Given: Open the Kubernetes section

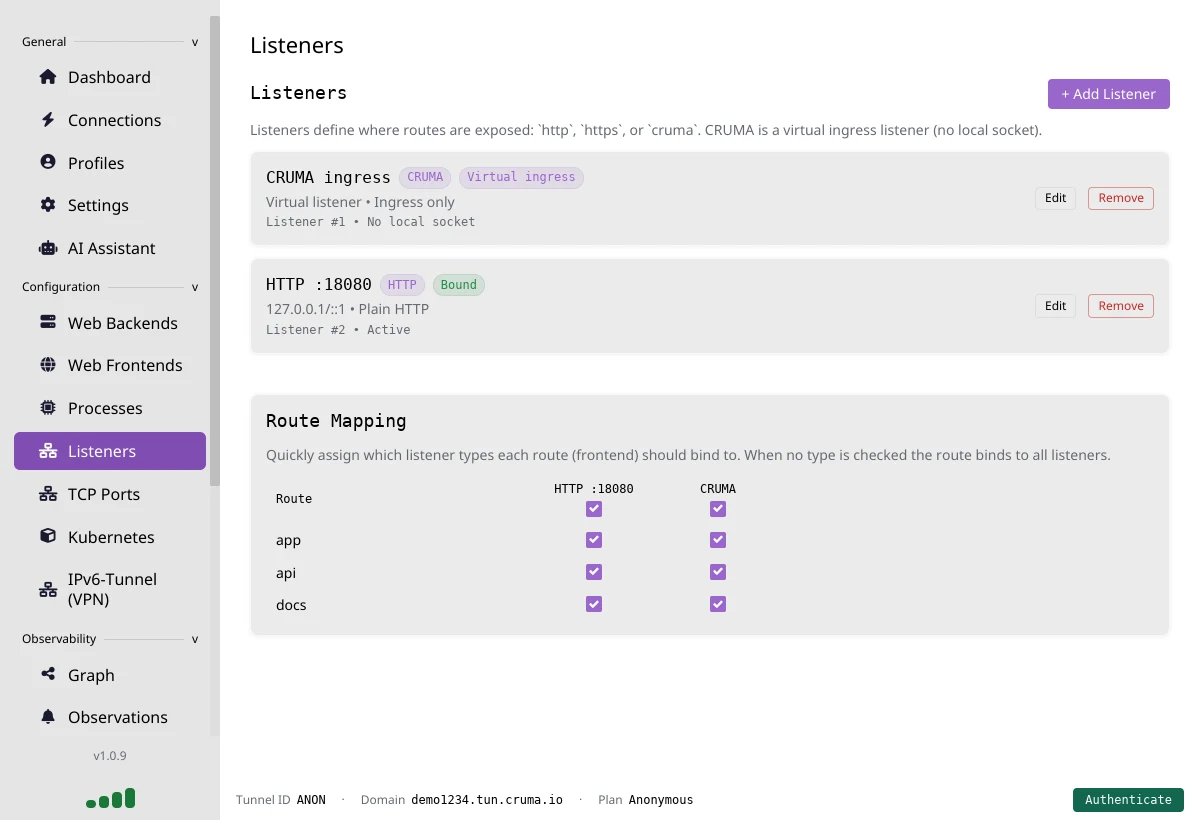Looking at the screenshot, I should (110, 537).
